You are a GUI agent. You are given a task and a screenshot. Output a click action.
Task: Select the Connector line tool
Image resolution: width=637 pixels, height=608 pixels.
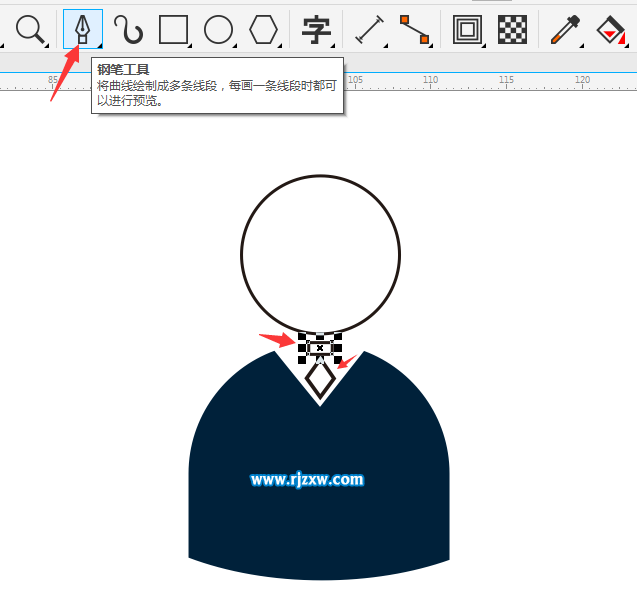pyautogui.click(x=414, y=29)
